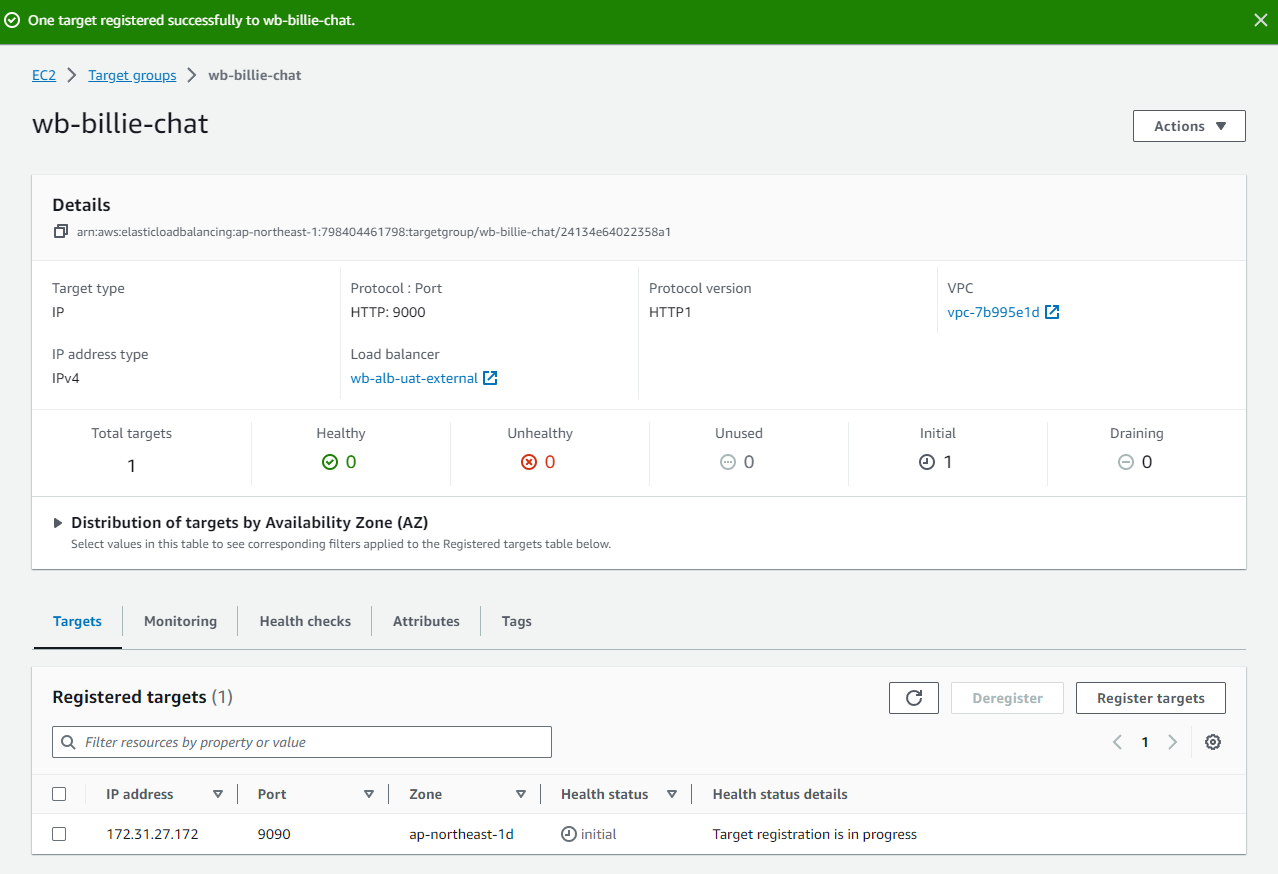The height and width of the screenshot is (874, 1278).
Task: Click the Register targets button
Action: click(x=1151, y=698)
